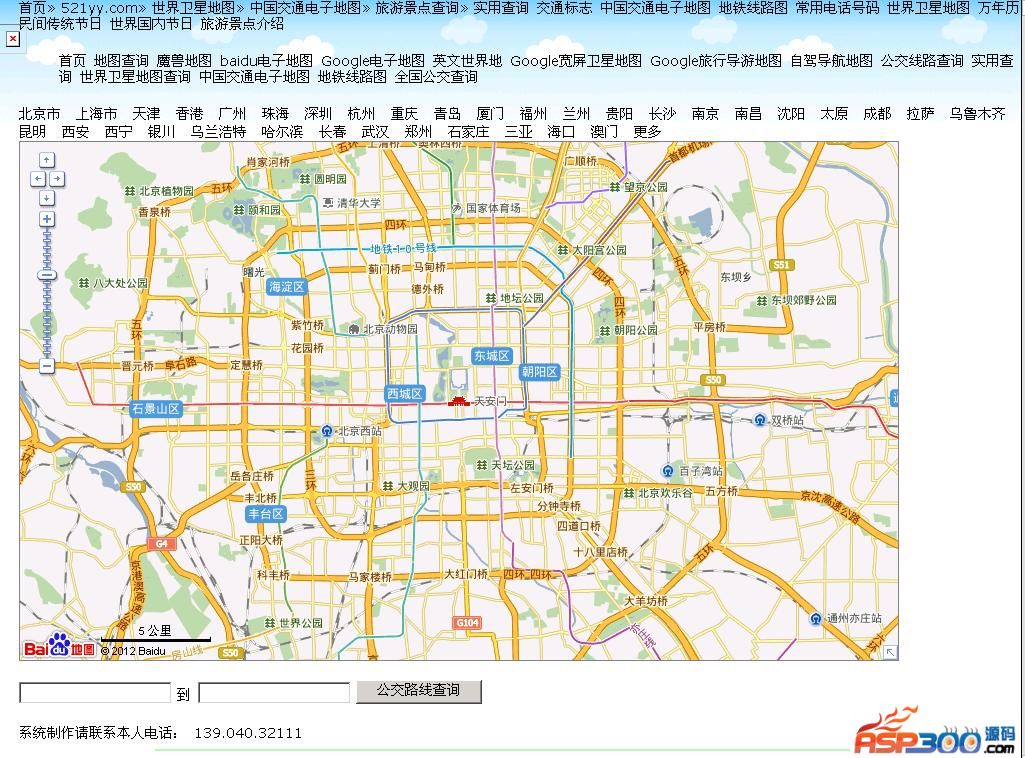Select the 西城区 district label
Viewport: 1025px width, 758px height.
pos(405,393)
